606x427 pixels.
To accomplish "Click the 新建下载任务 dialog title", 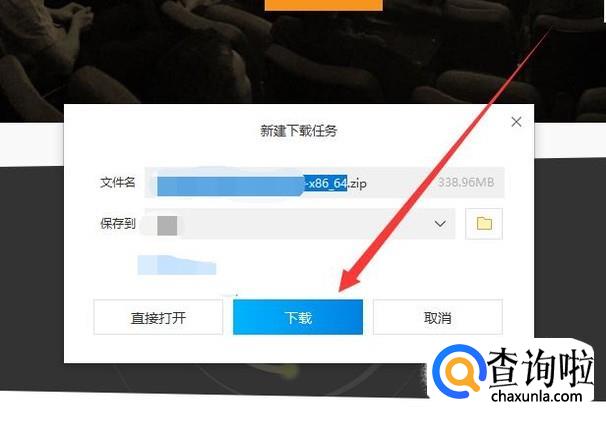I will tap(298, 131).
